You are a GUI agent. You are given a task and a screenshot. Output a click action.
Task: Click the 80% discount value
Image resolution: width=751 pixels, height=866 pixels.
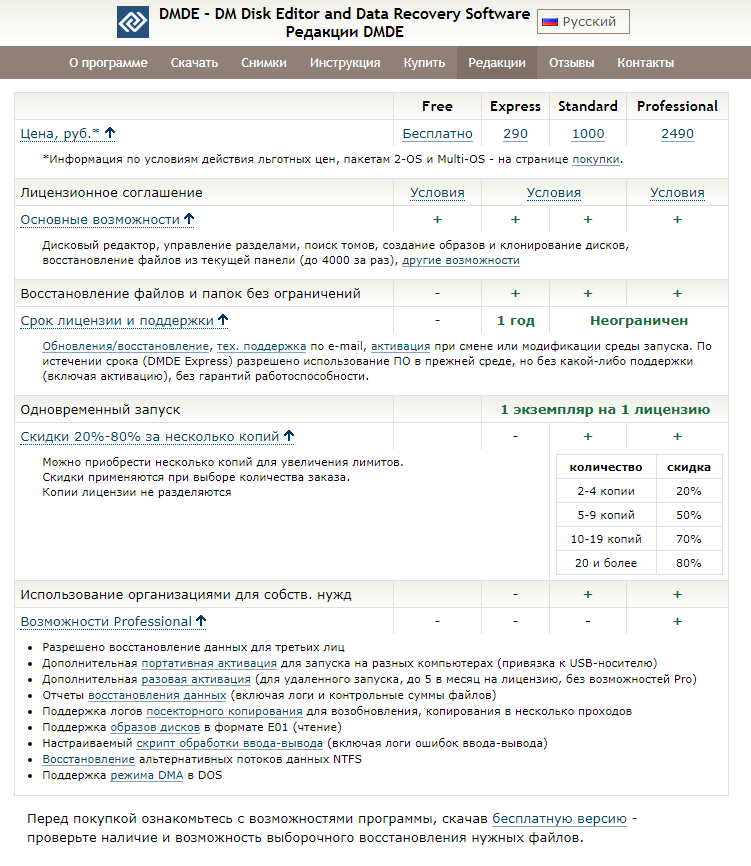689,563
